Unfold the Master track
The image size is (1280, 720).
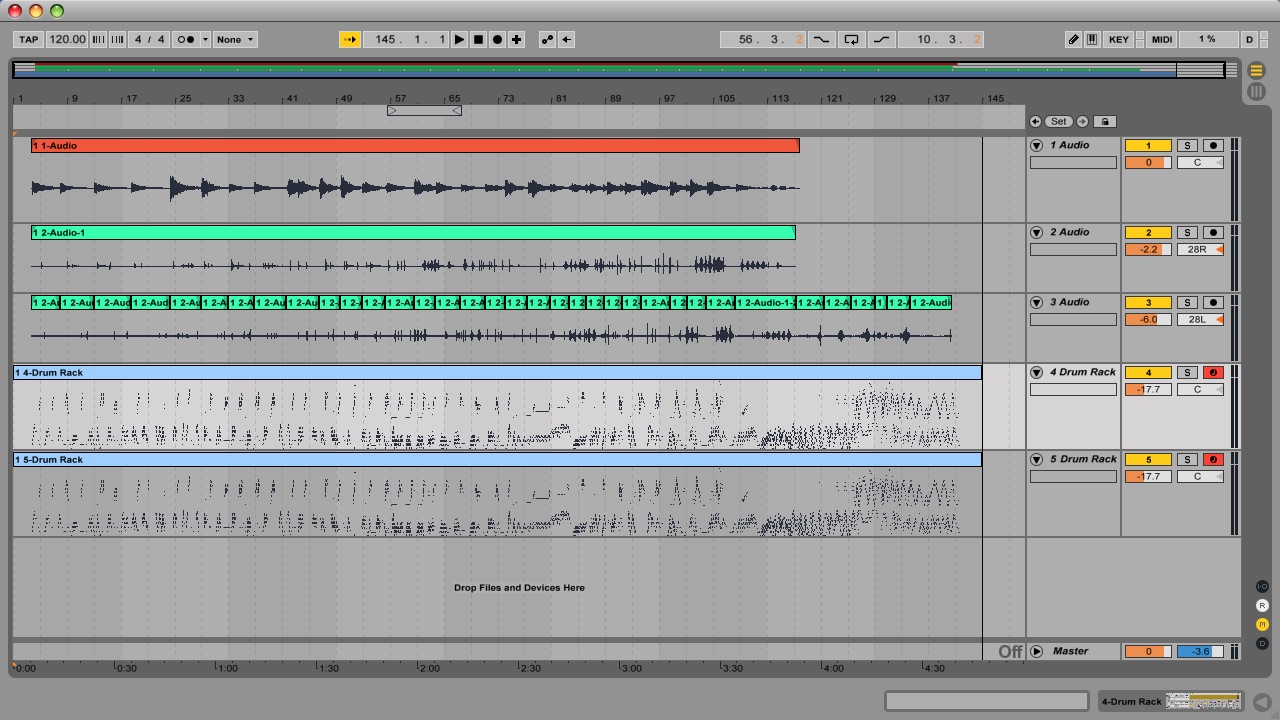1036,652
